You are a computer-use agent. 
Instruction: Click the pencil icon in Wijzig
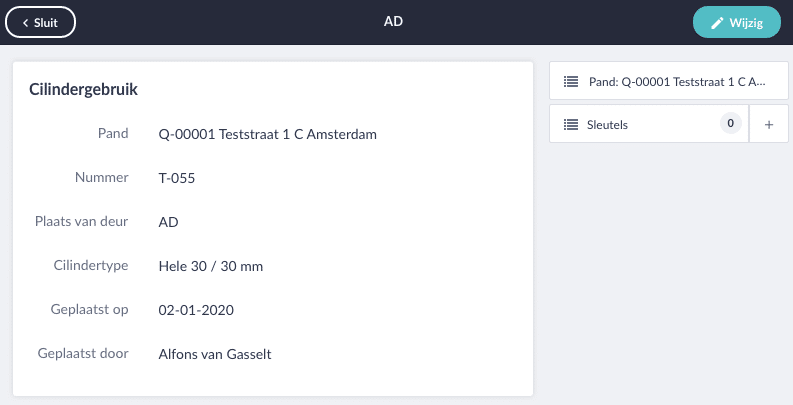[717, 23]
